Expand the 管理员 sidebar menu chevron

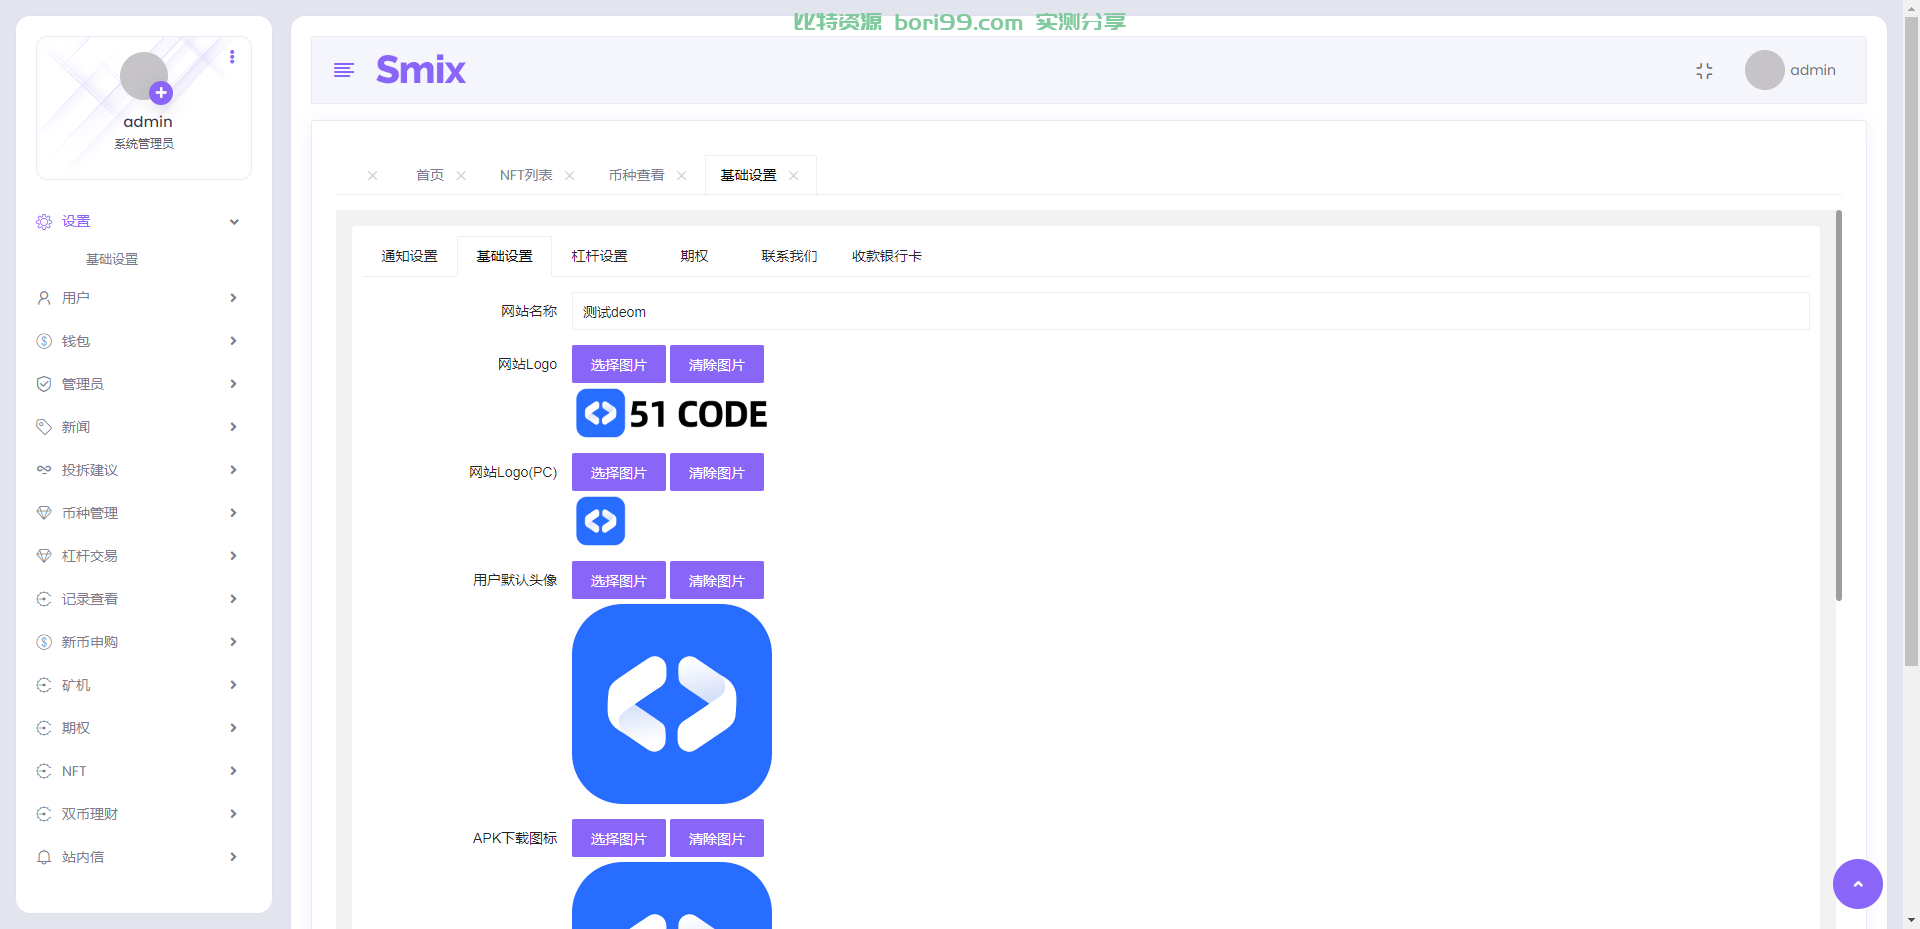(233, 384)
